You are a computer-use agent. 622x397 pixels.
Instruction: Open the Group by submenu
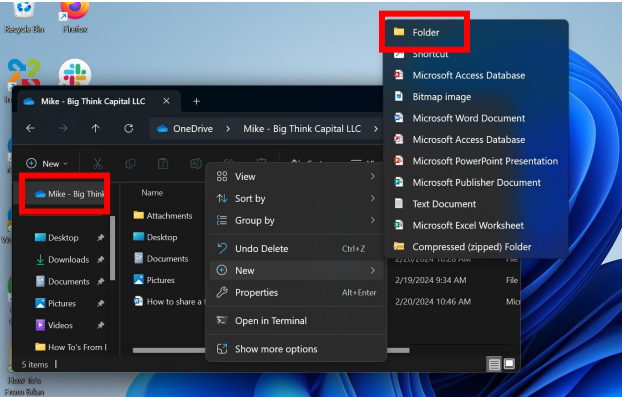(296, 220)
